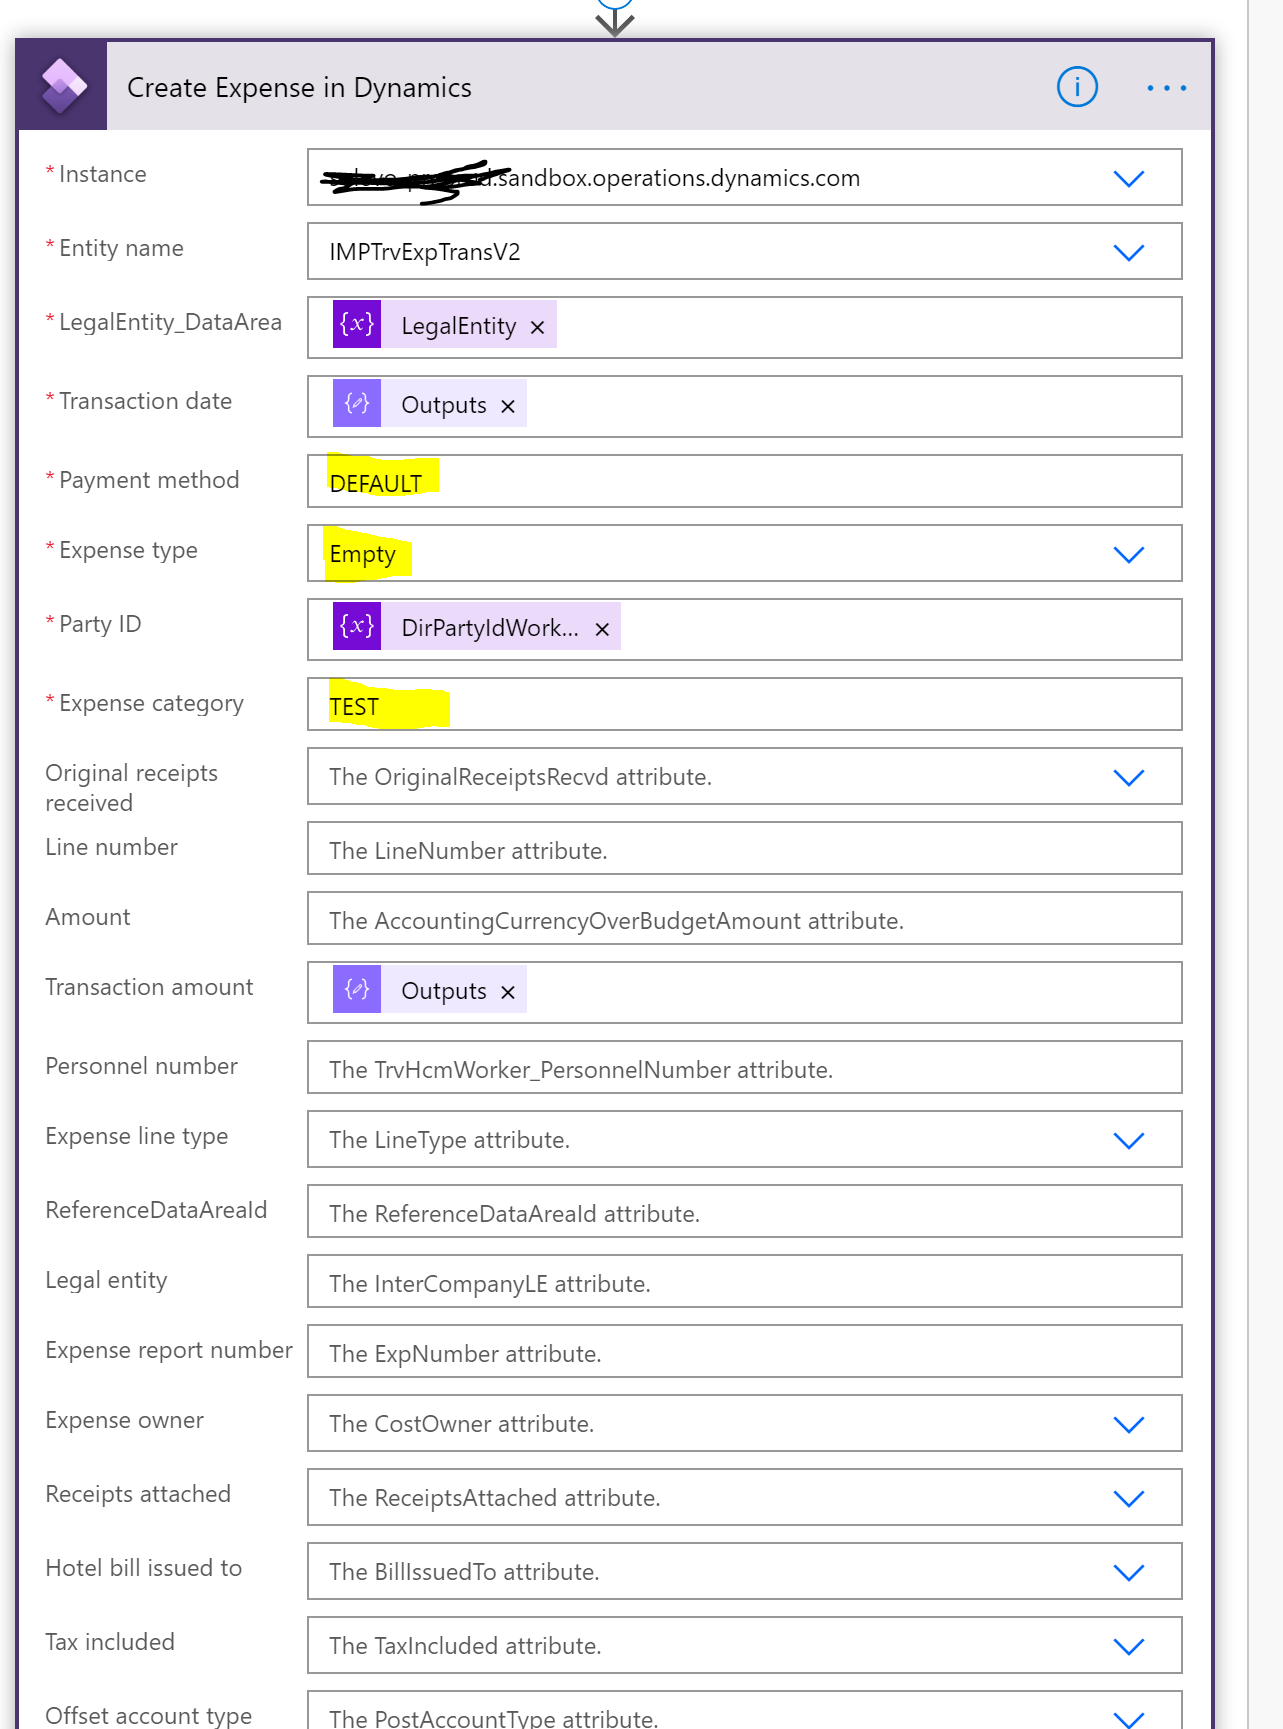
Task: Click empty area of Party ID field
Action: tap(900, 629)
